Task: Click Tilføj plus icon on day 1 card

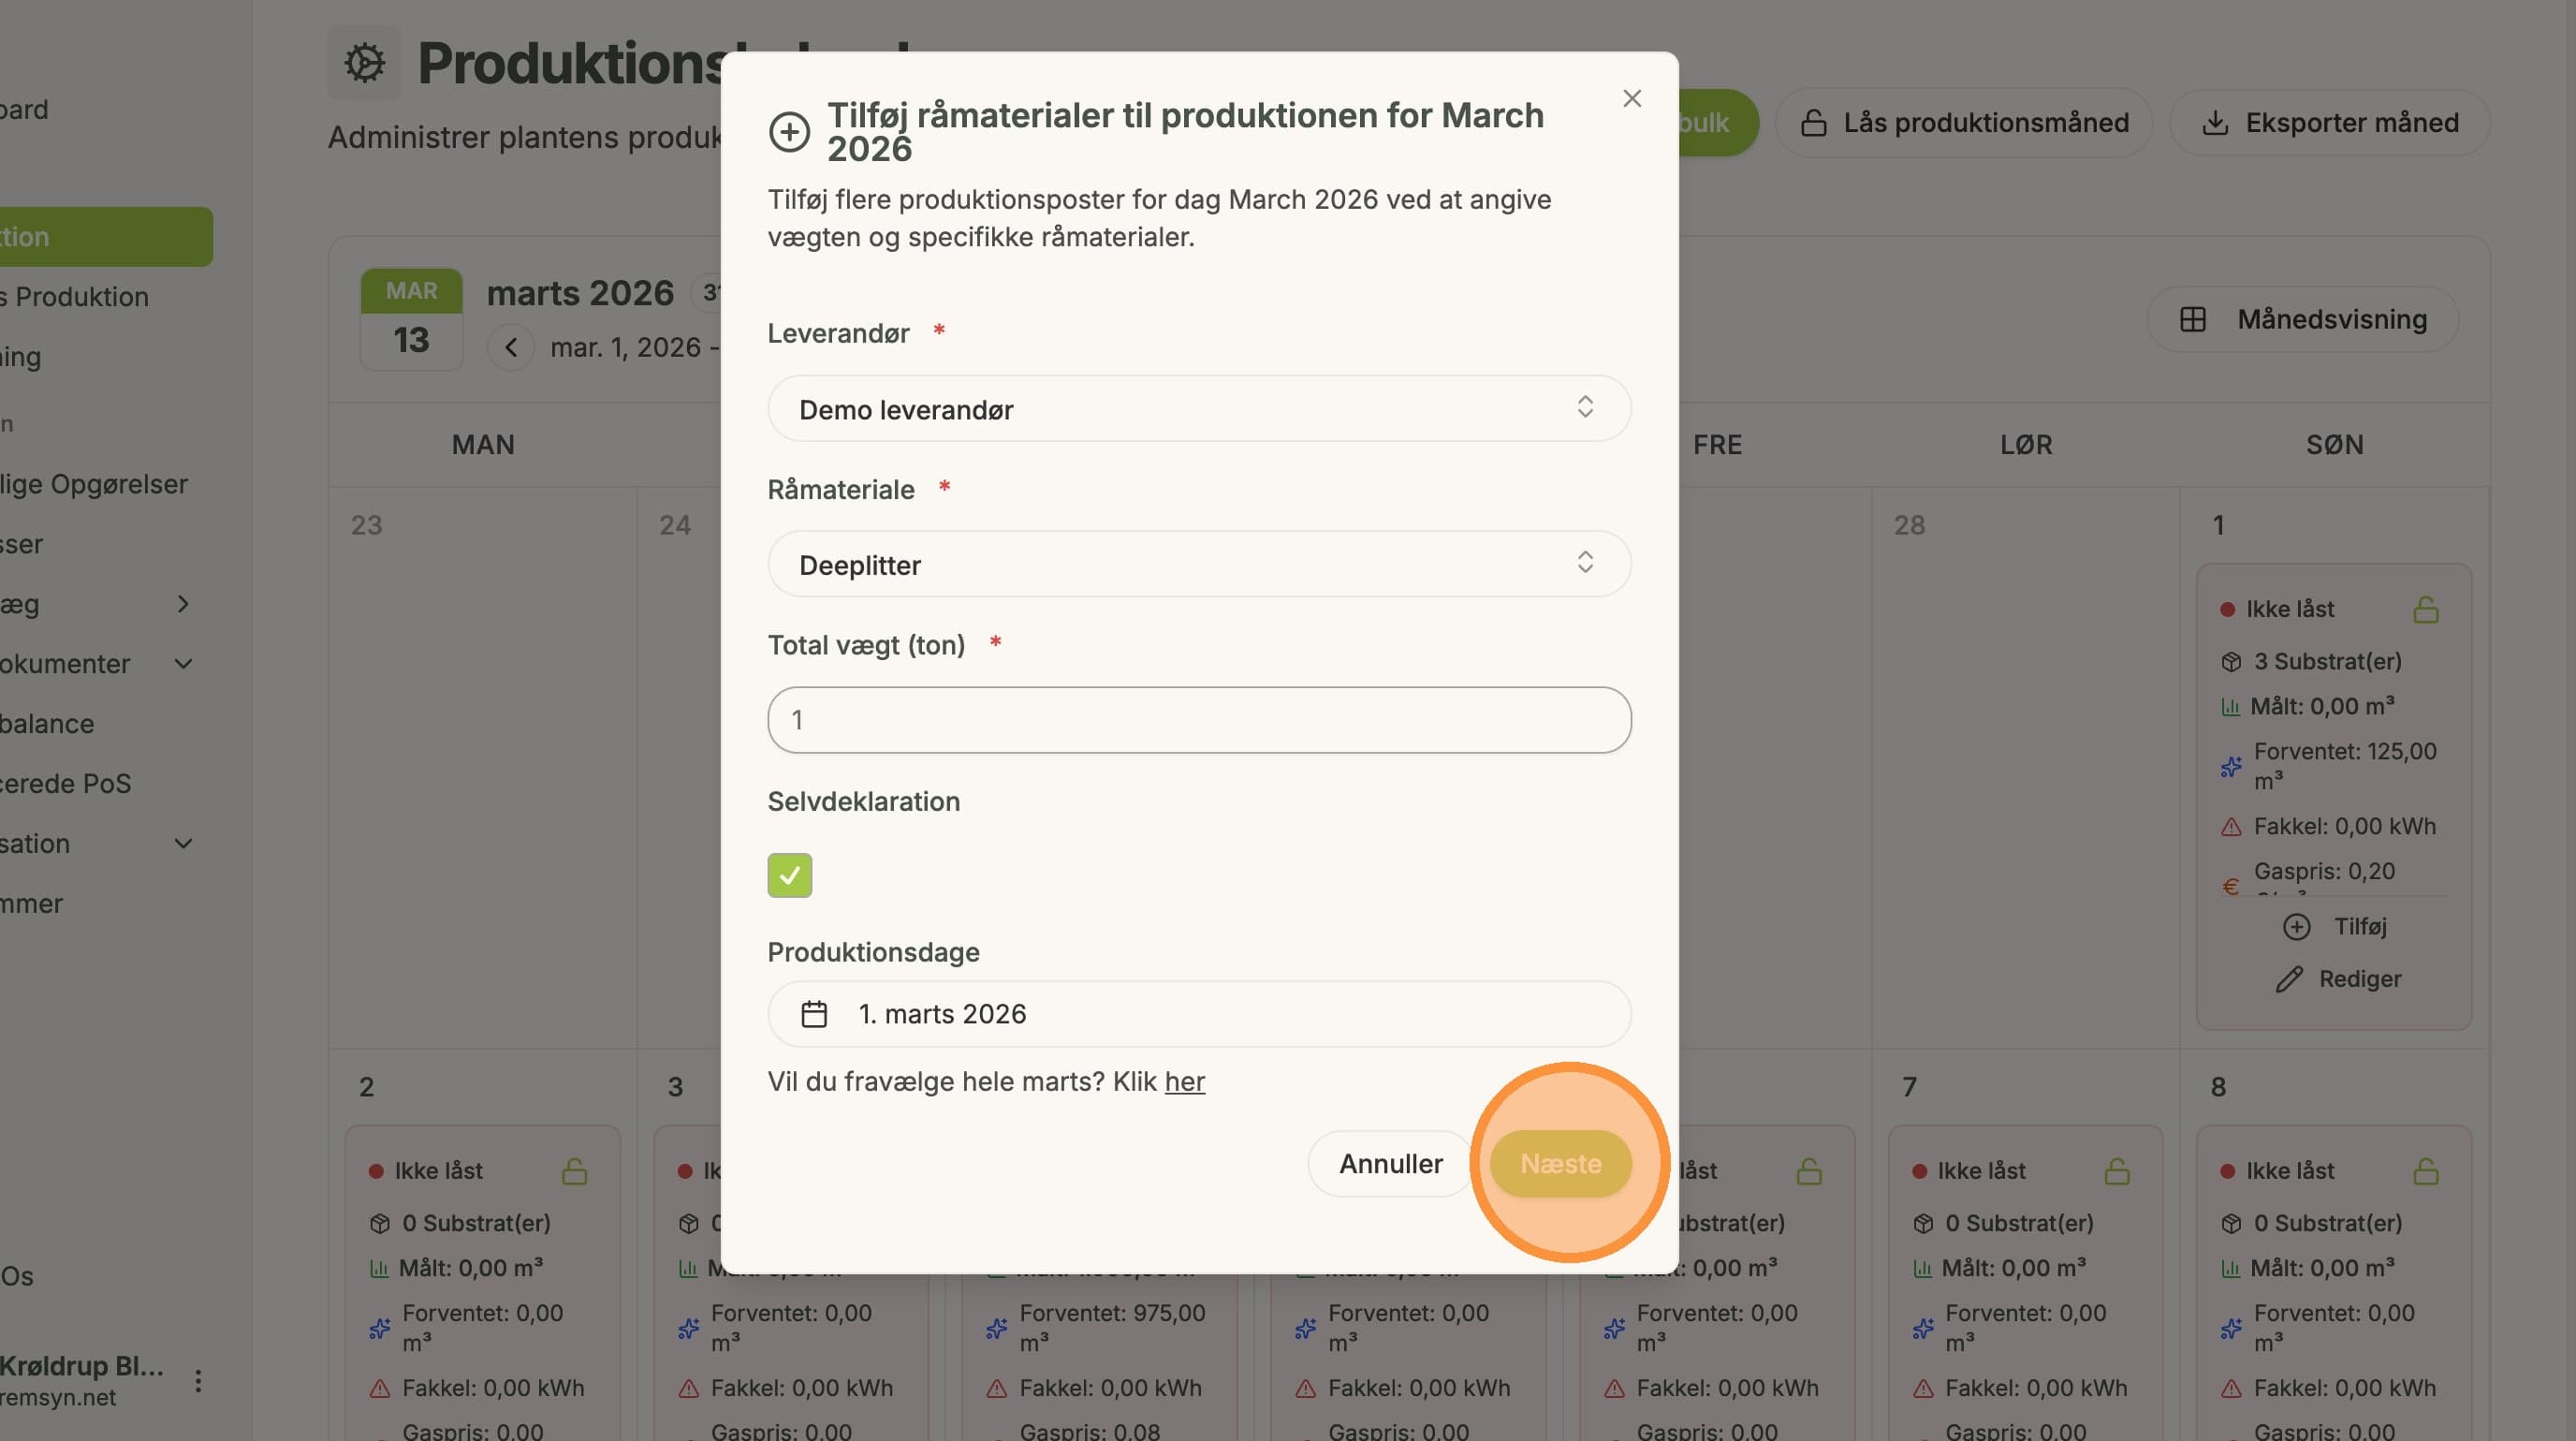Action: [x=2296, y=927]
